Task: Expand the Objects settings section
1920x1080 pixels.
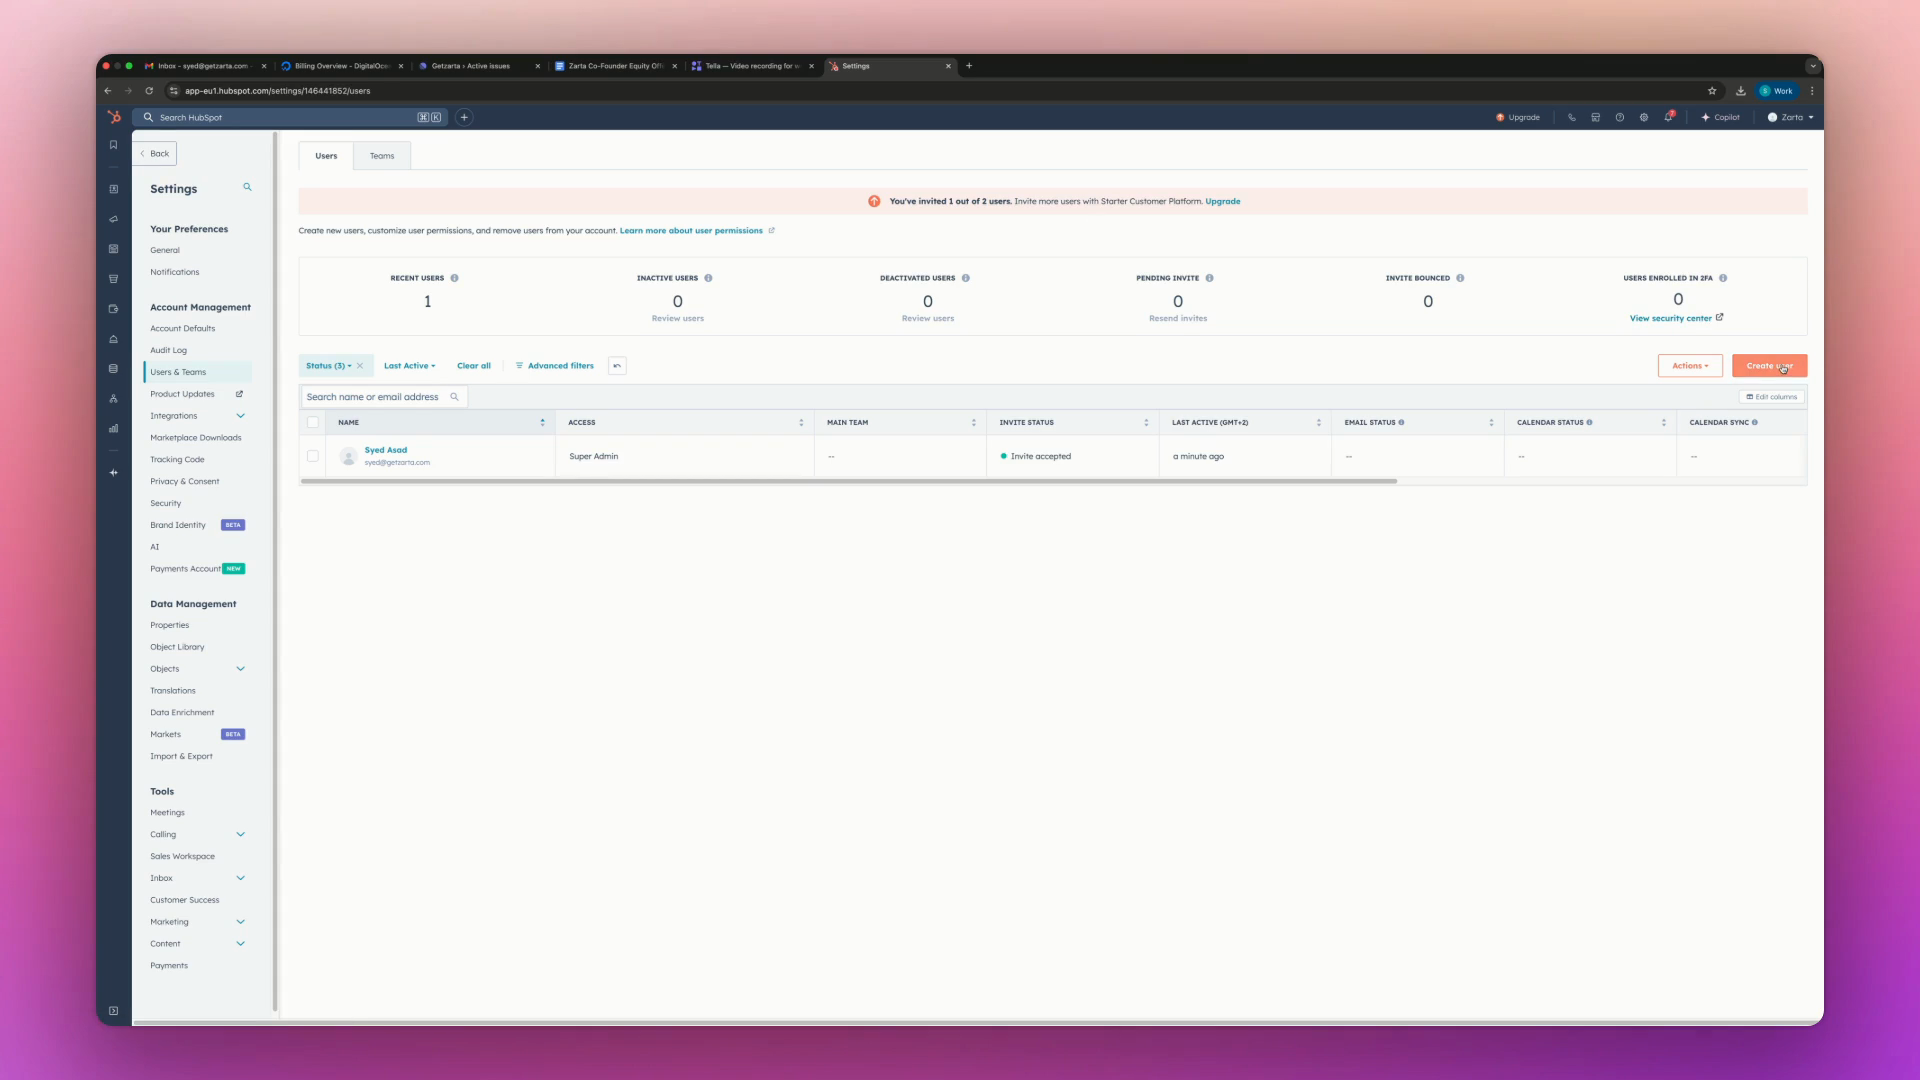Action: [240, 669]
